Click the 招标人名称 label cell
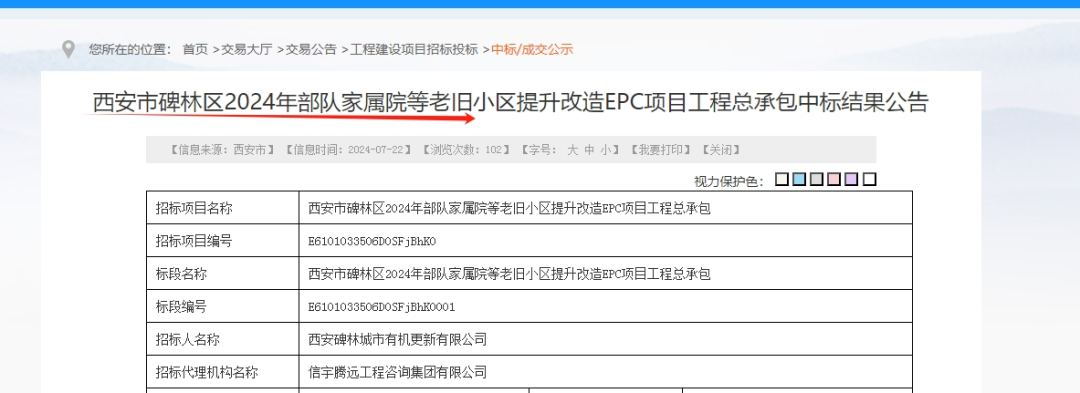This screenshot has width=1080, height=393. pos(222,339)
